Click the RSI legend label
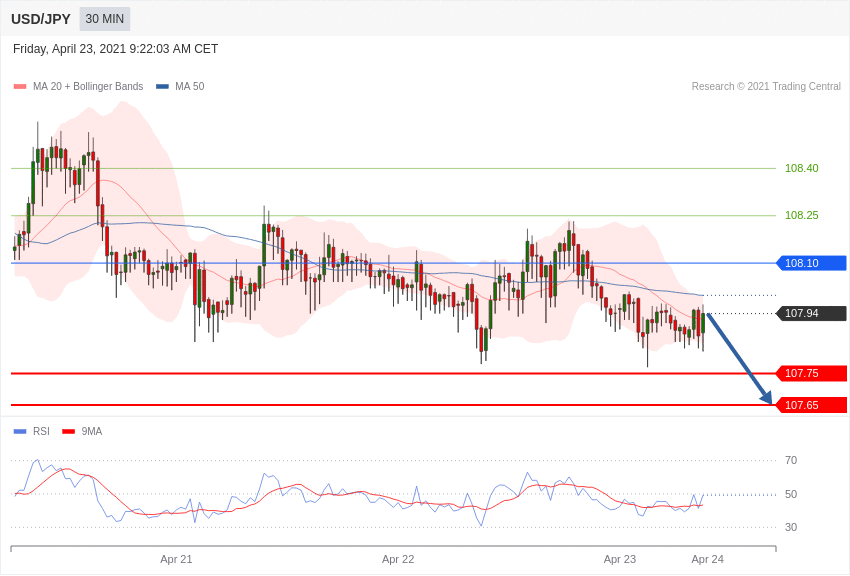850x576 pixels. pos(41,431)
